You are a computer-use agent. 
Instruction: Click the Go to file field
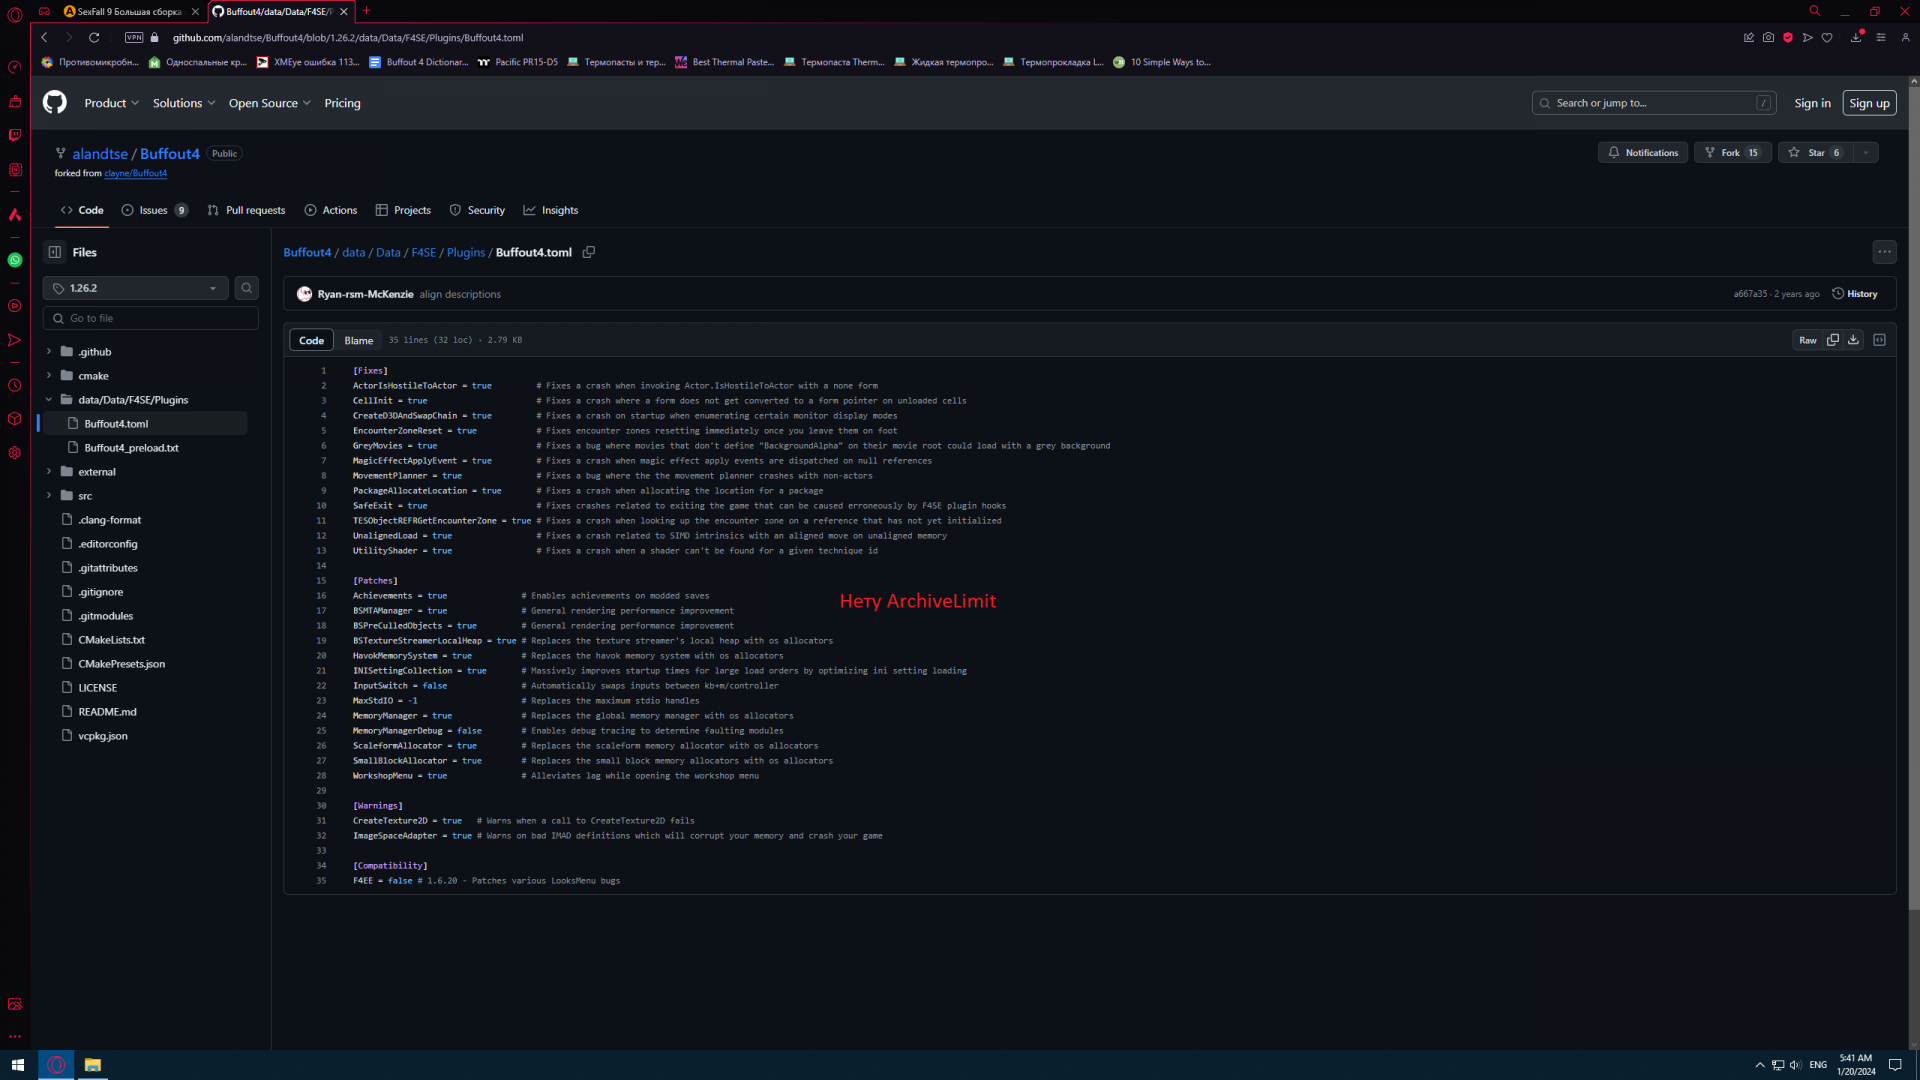pos(150,318)
